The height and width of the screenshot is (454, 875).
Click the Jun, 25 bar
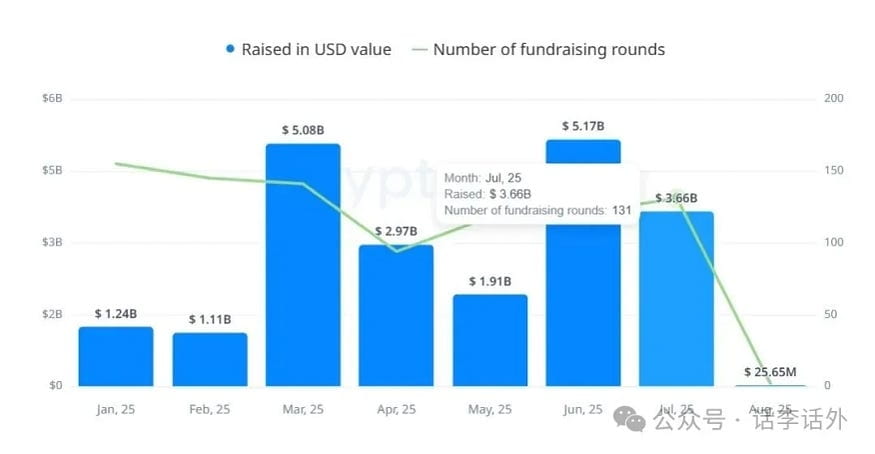[583, 263]
